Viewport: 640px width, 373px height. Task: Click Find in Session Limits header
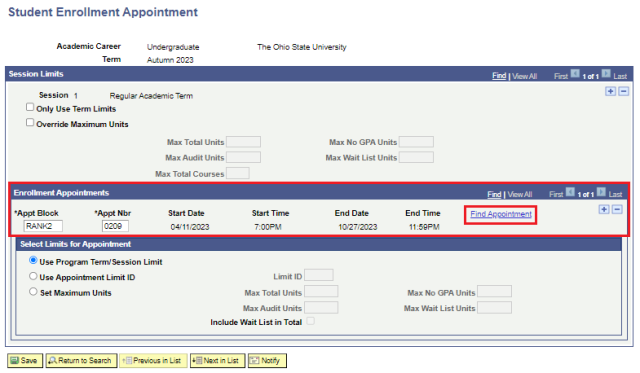tap(499, 76)
